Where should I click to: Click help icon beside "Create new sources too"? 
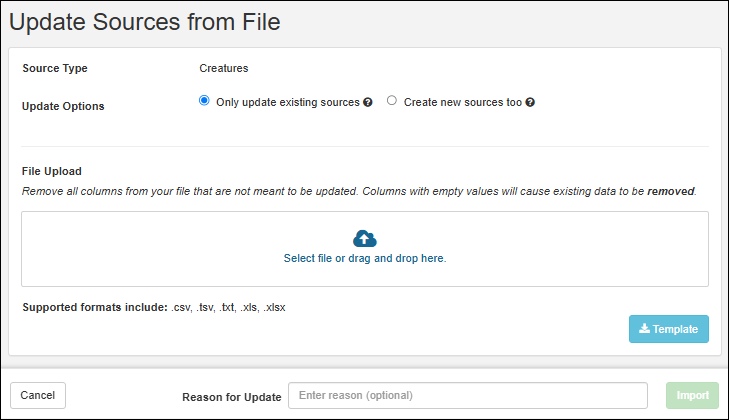point(530,102)
